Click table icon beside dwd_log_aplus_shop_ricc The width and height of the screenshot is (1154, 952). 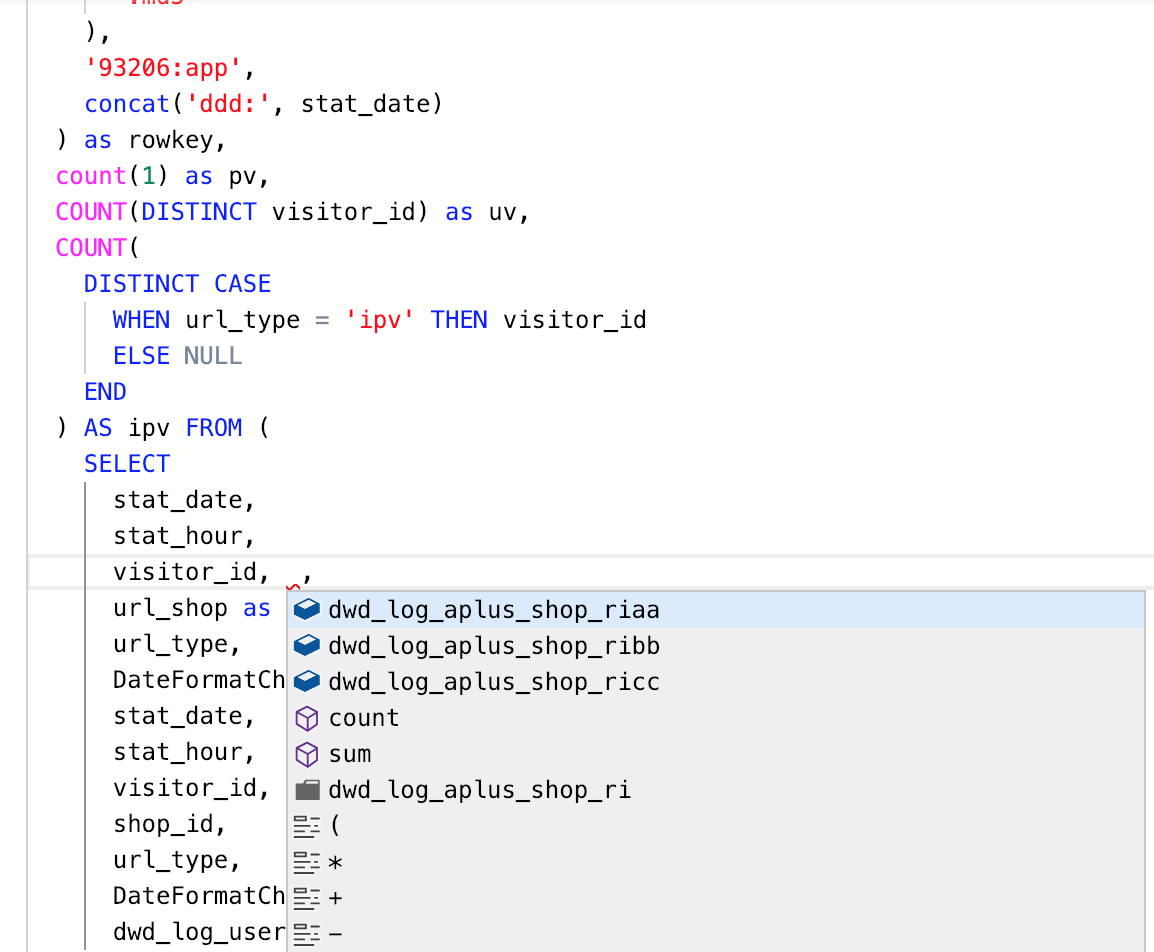[x=306, y=681]
